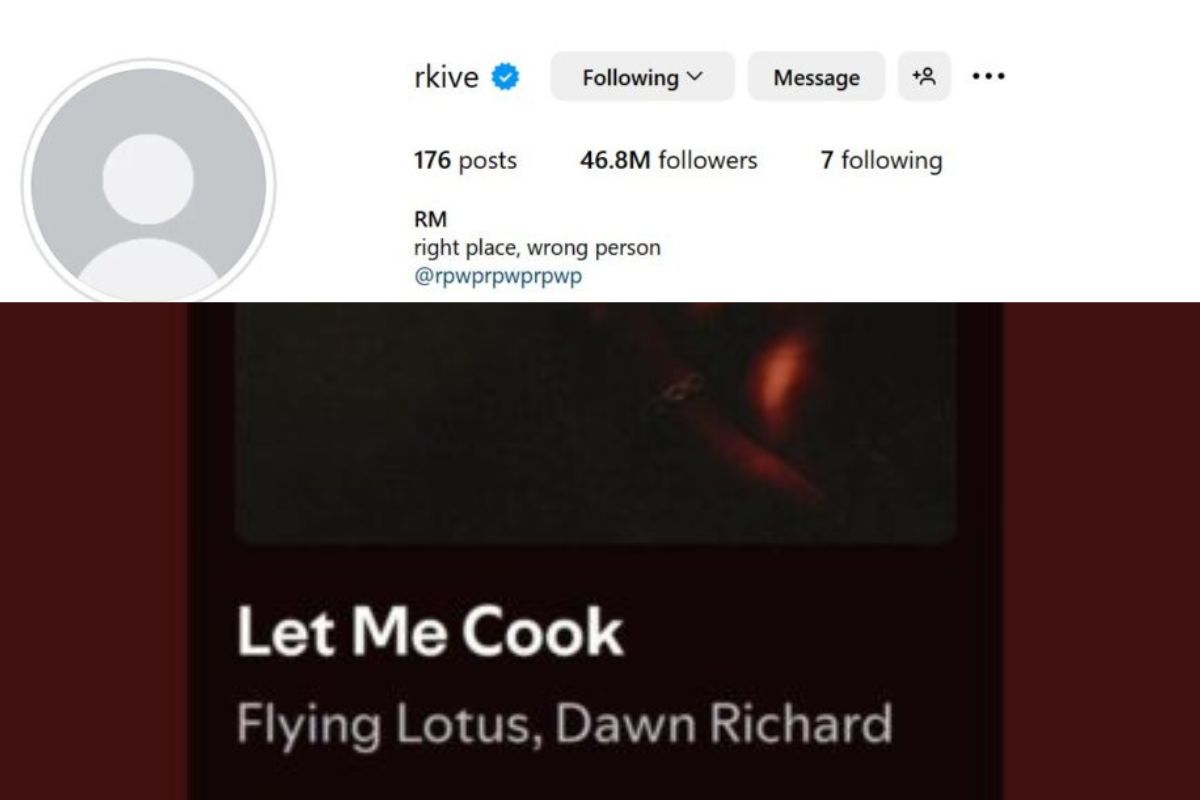Click the chevron arrow inside Following button
The image size is (1200, 800).
(x=696, y=76)
